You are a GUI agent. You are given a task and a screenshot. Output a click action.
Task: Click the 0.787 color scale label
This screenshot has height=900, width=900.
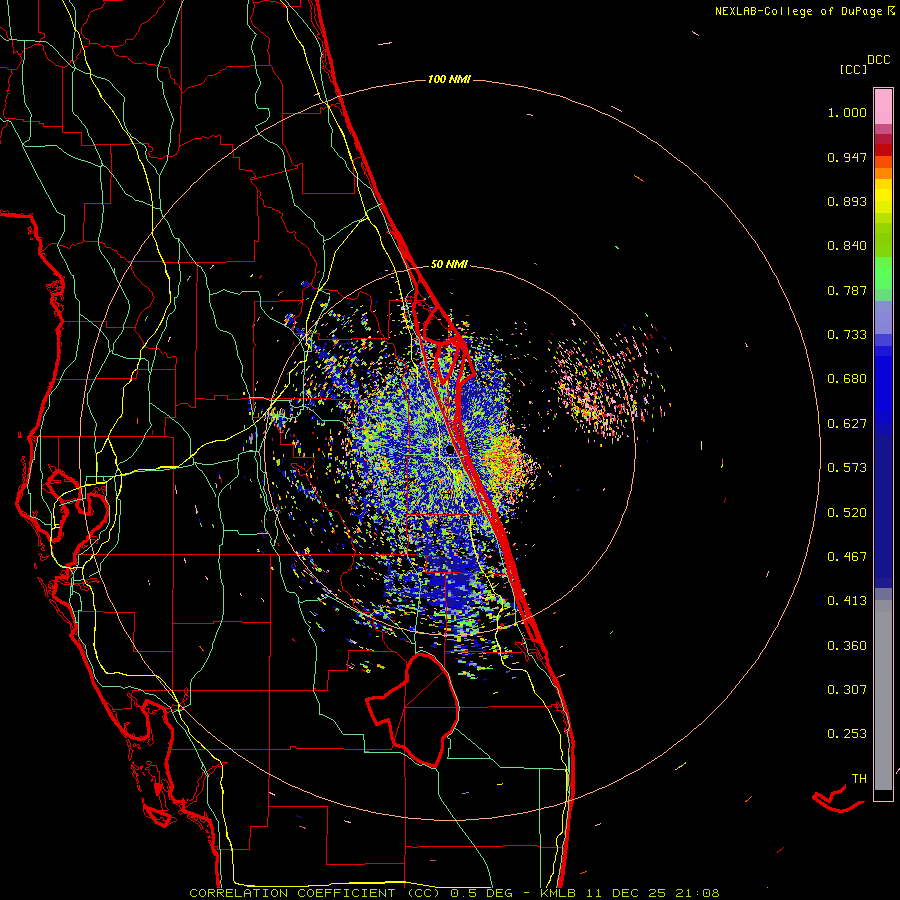pos(847,290)
